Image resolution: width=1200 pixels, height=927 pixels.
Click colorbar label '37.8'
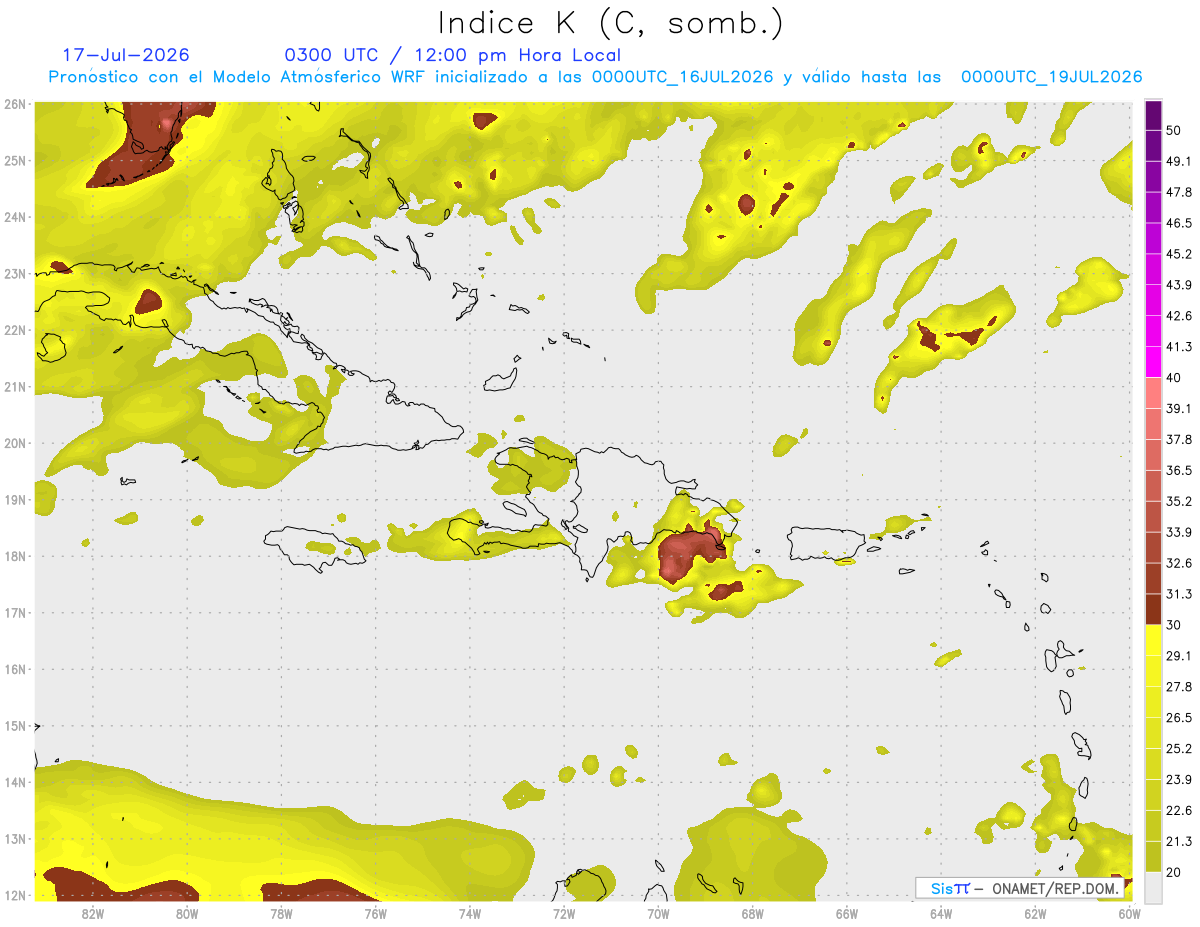(x=1179, y=439)
